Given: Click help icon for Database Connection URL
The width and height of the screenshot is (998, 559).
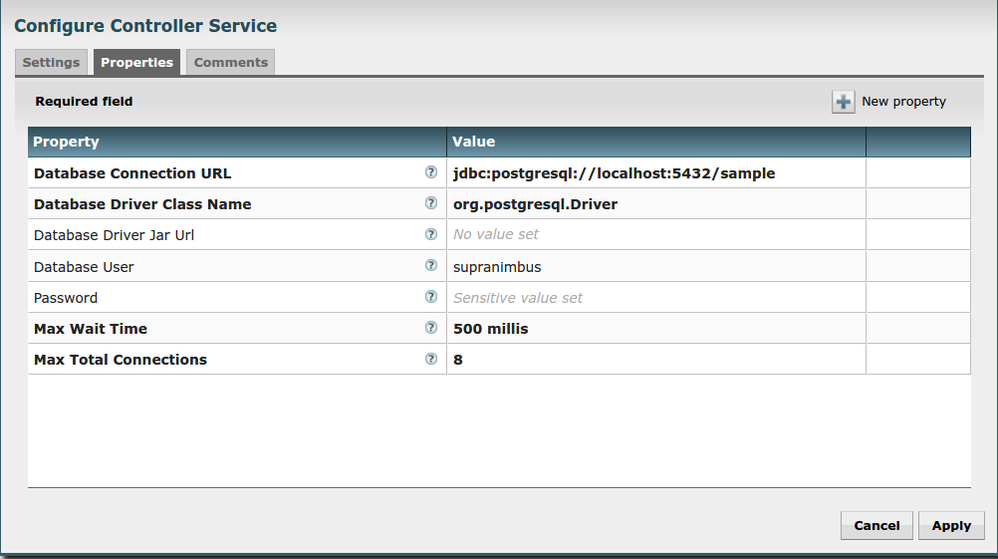Looking at the screenshot, I should click(431, 172).
